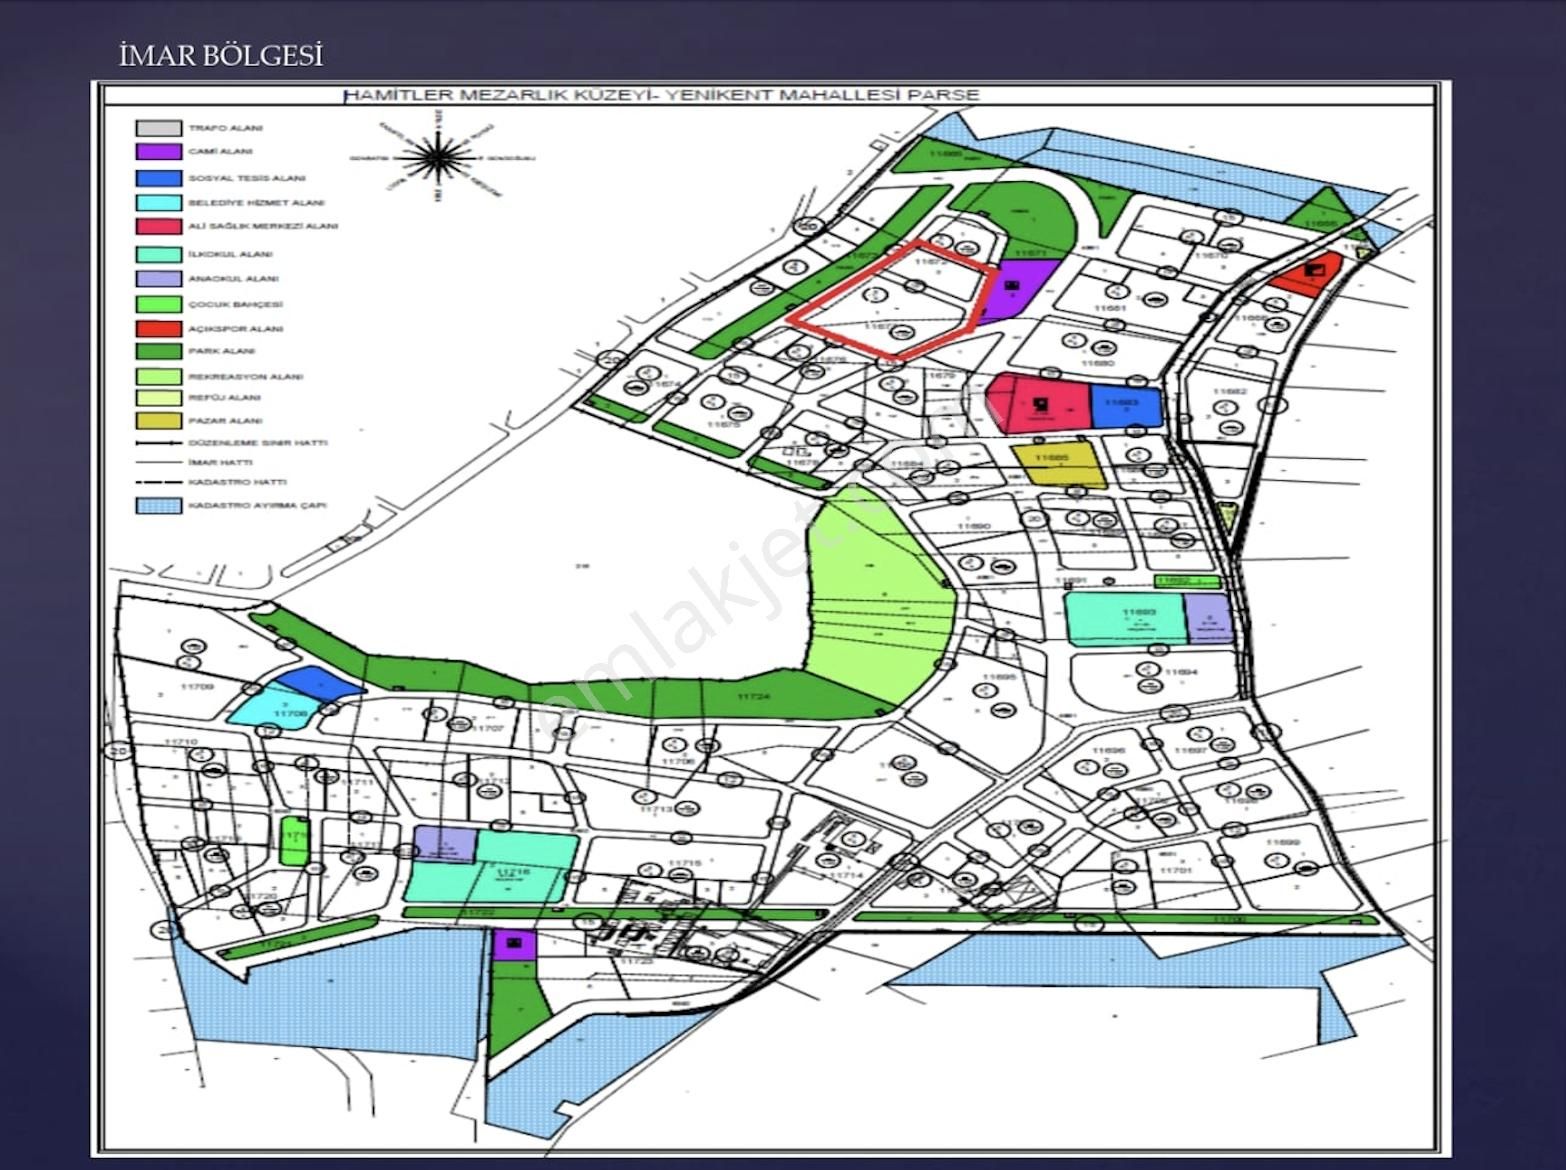Click the purple cami alanı legend swatch
Screen dimensions: 1566x1170
point(158,152)
